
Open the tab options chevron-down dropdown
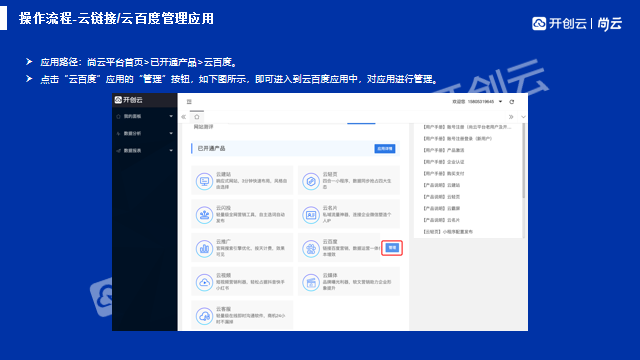click(x=523, y=117)
